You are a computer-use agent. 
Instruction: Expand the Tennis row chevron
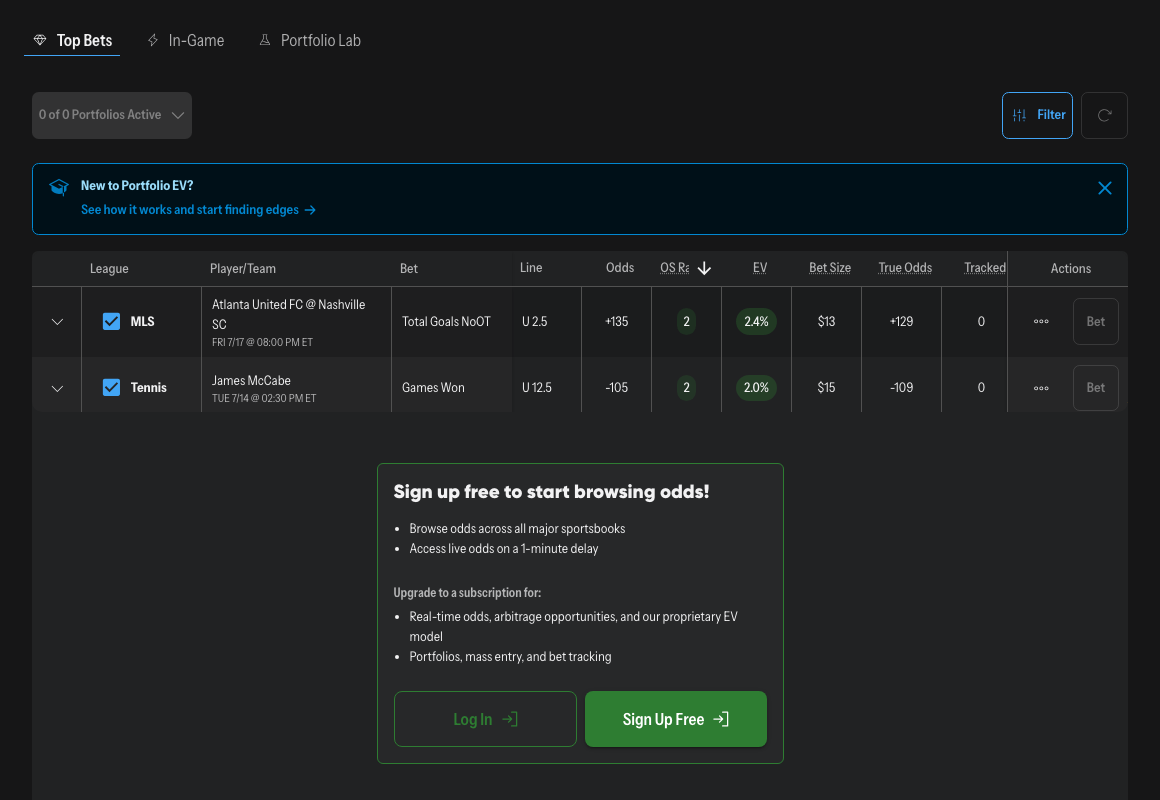point(57,389)
